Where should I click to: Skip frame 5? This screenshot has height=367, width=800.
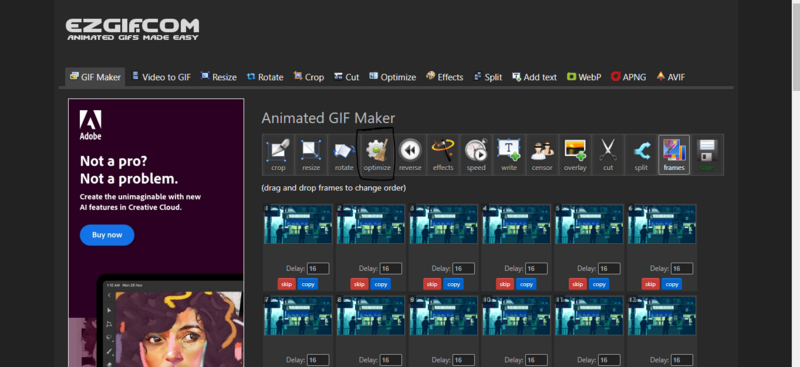578,284
